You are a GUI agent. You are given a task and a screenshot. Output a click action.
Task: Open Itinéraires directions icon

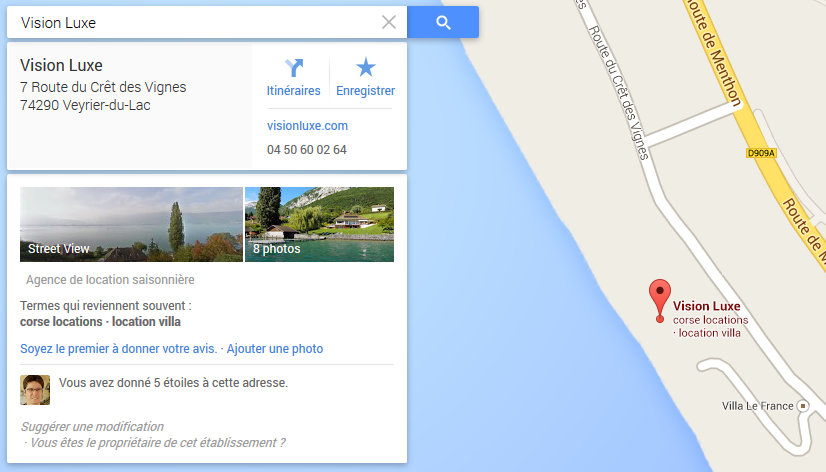(x=294, y=68)
